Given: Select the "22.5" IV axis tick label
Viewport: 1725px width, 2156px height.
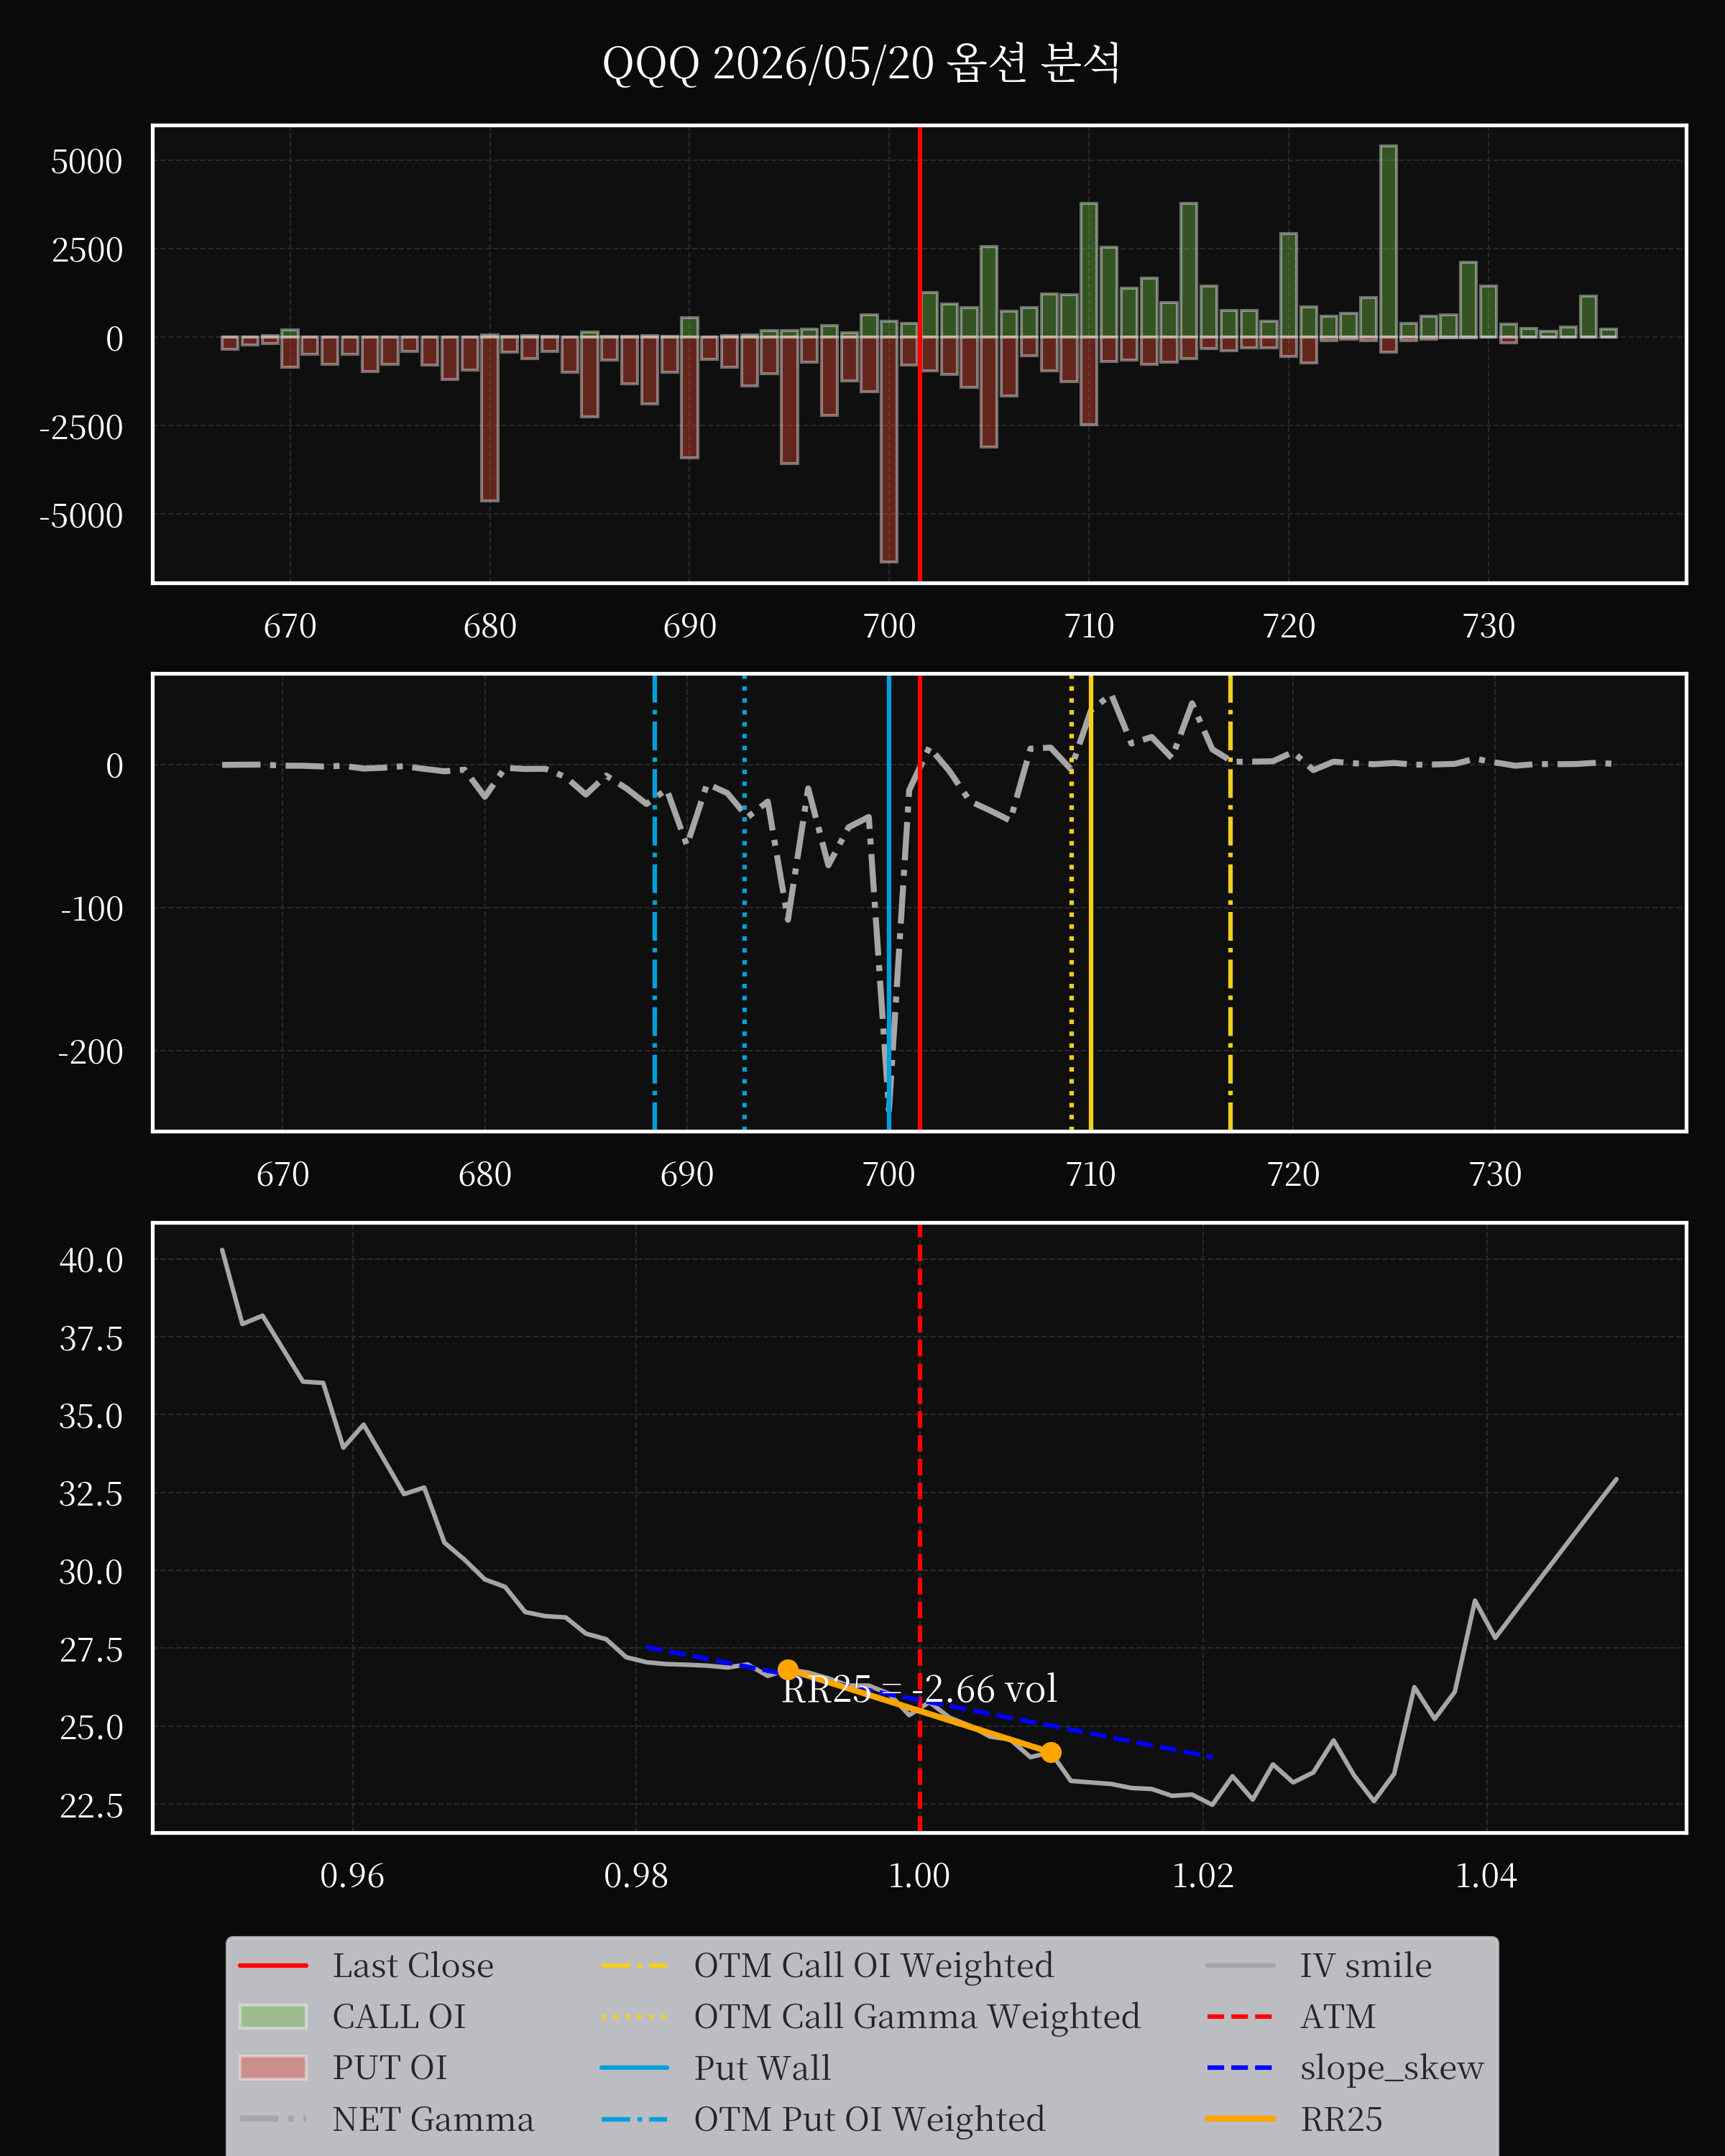Looking at the screenshot, I should (x=91, y=1805).
